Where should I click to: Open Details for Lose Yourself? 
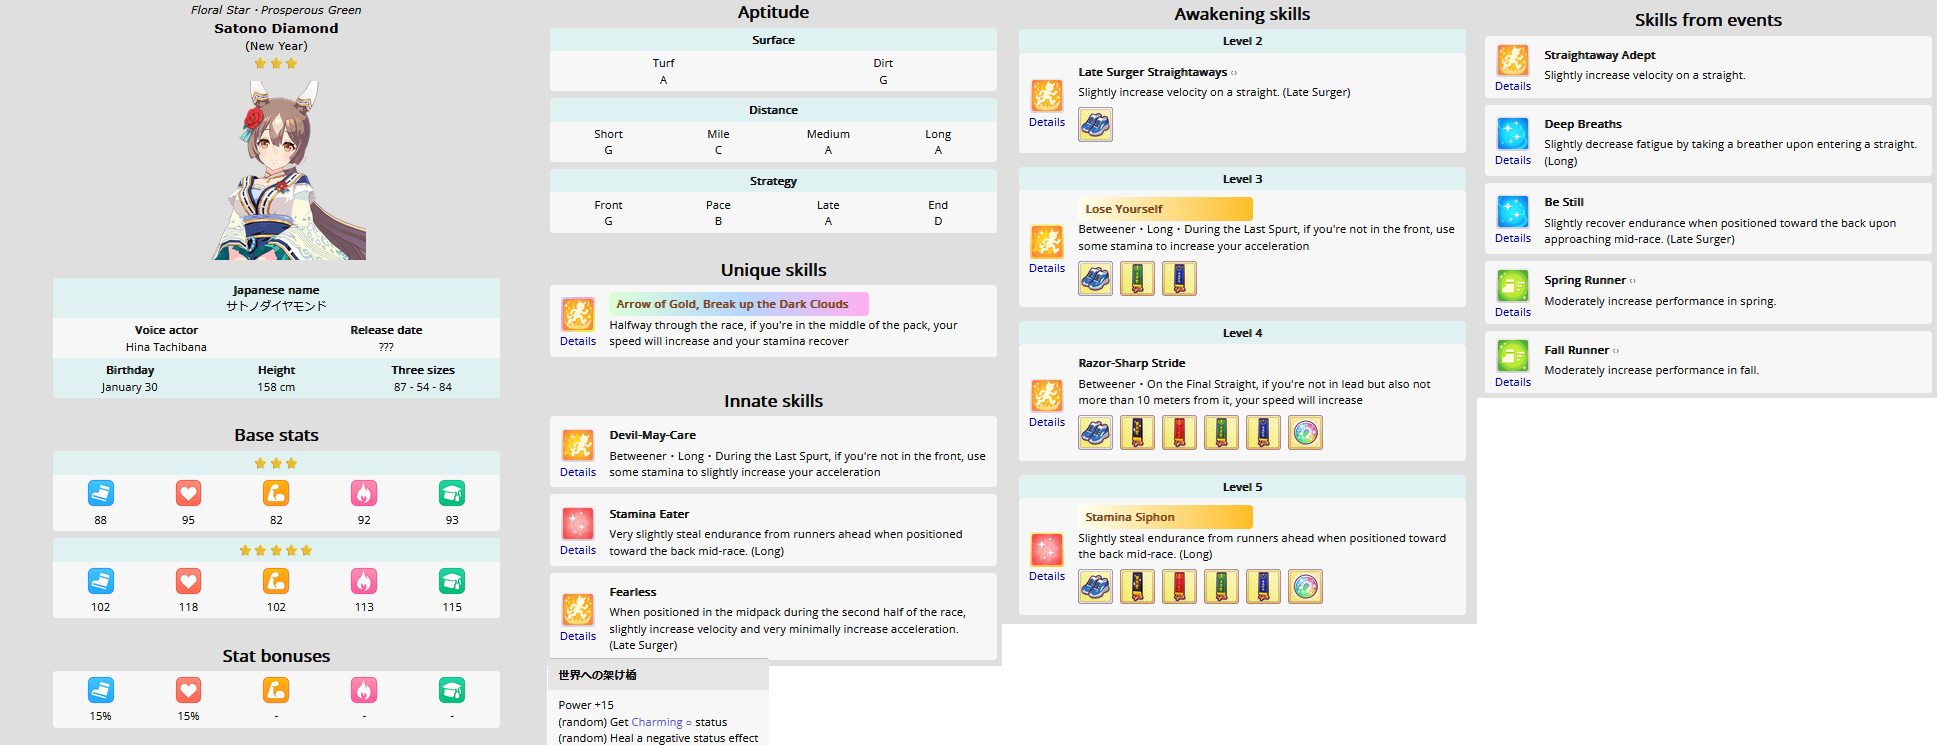(1047, 269)
